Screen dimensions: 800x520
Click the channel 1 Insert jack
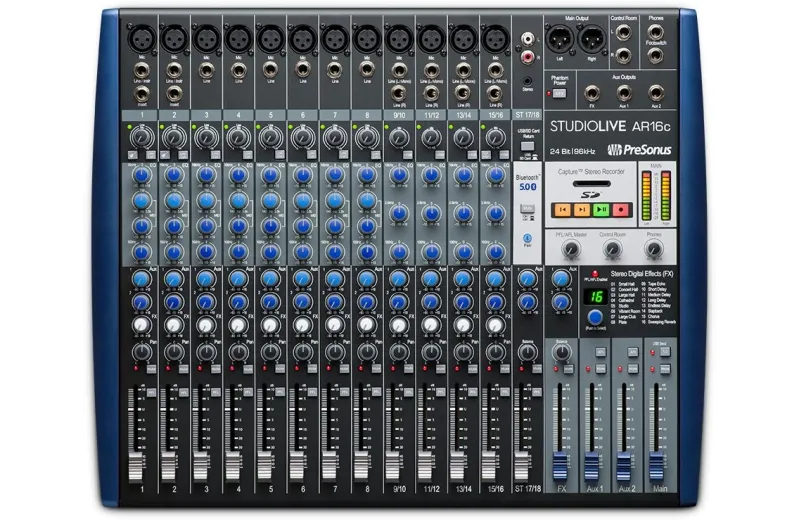(x=141, y=94)
